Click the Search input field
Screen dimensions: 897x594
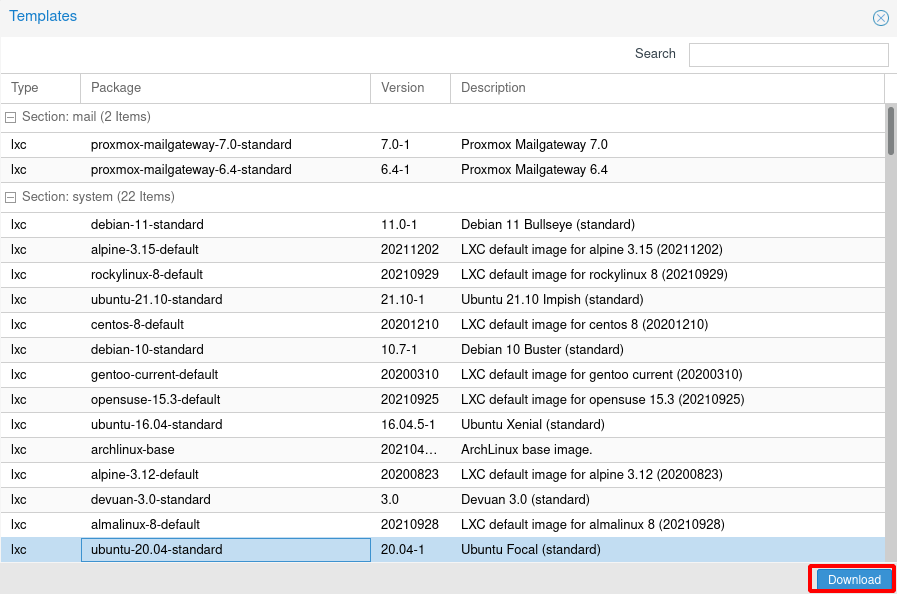tap(788, 55)
